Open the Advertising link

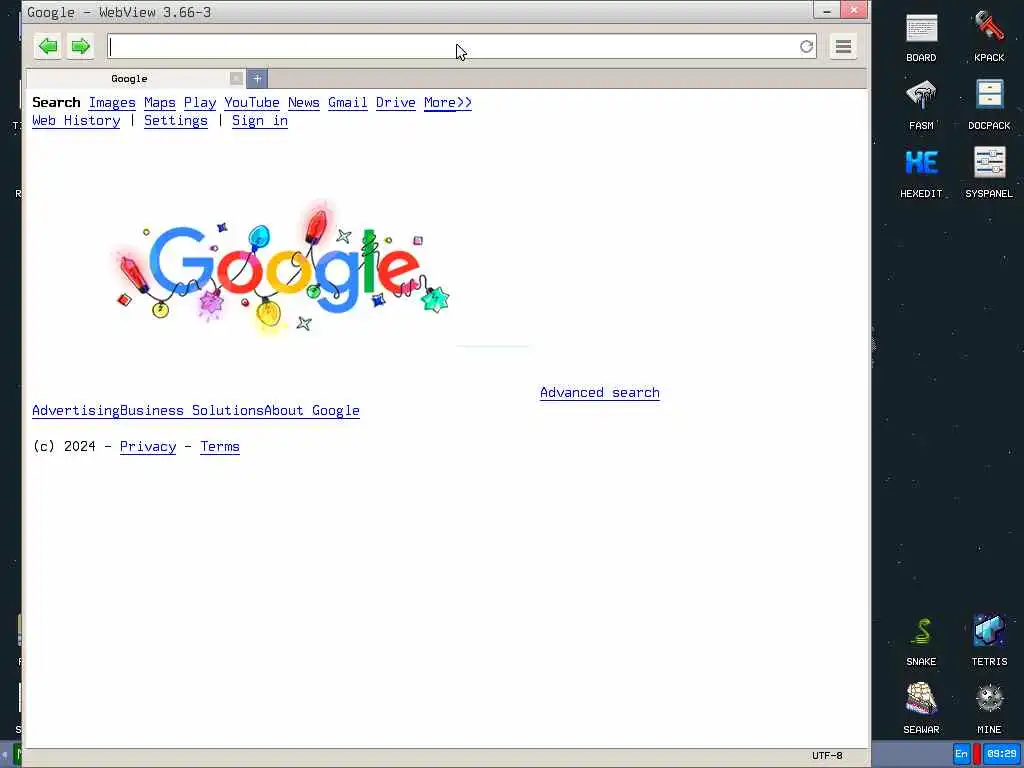pyautogui.click(x=76, y=411)
